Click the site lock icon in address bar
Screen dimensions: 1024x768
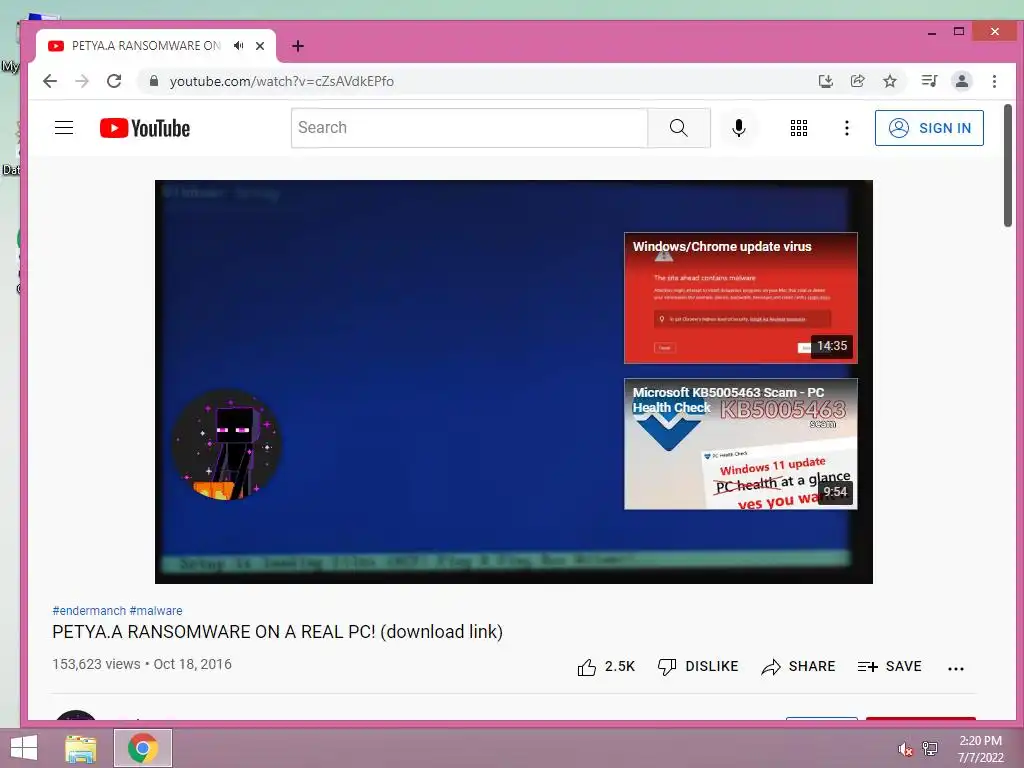point(154,81)
